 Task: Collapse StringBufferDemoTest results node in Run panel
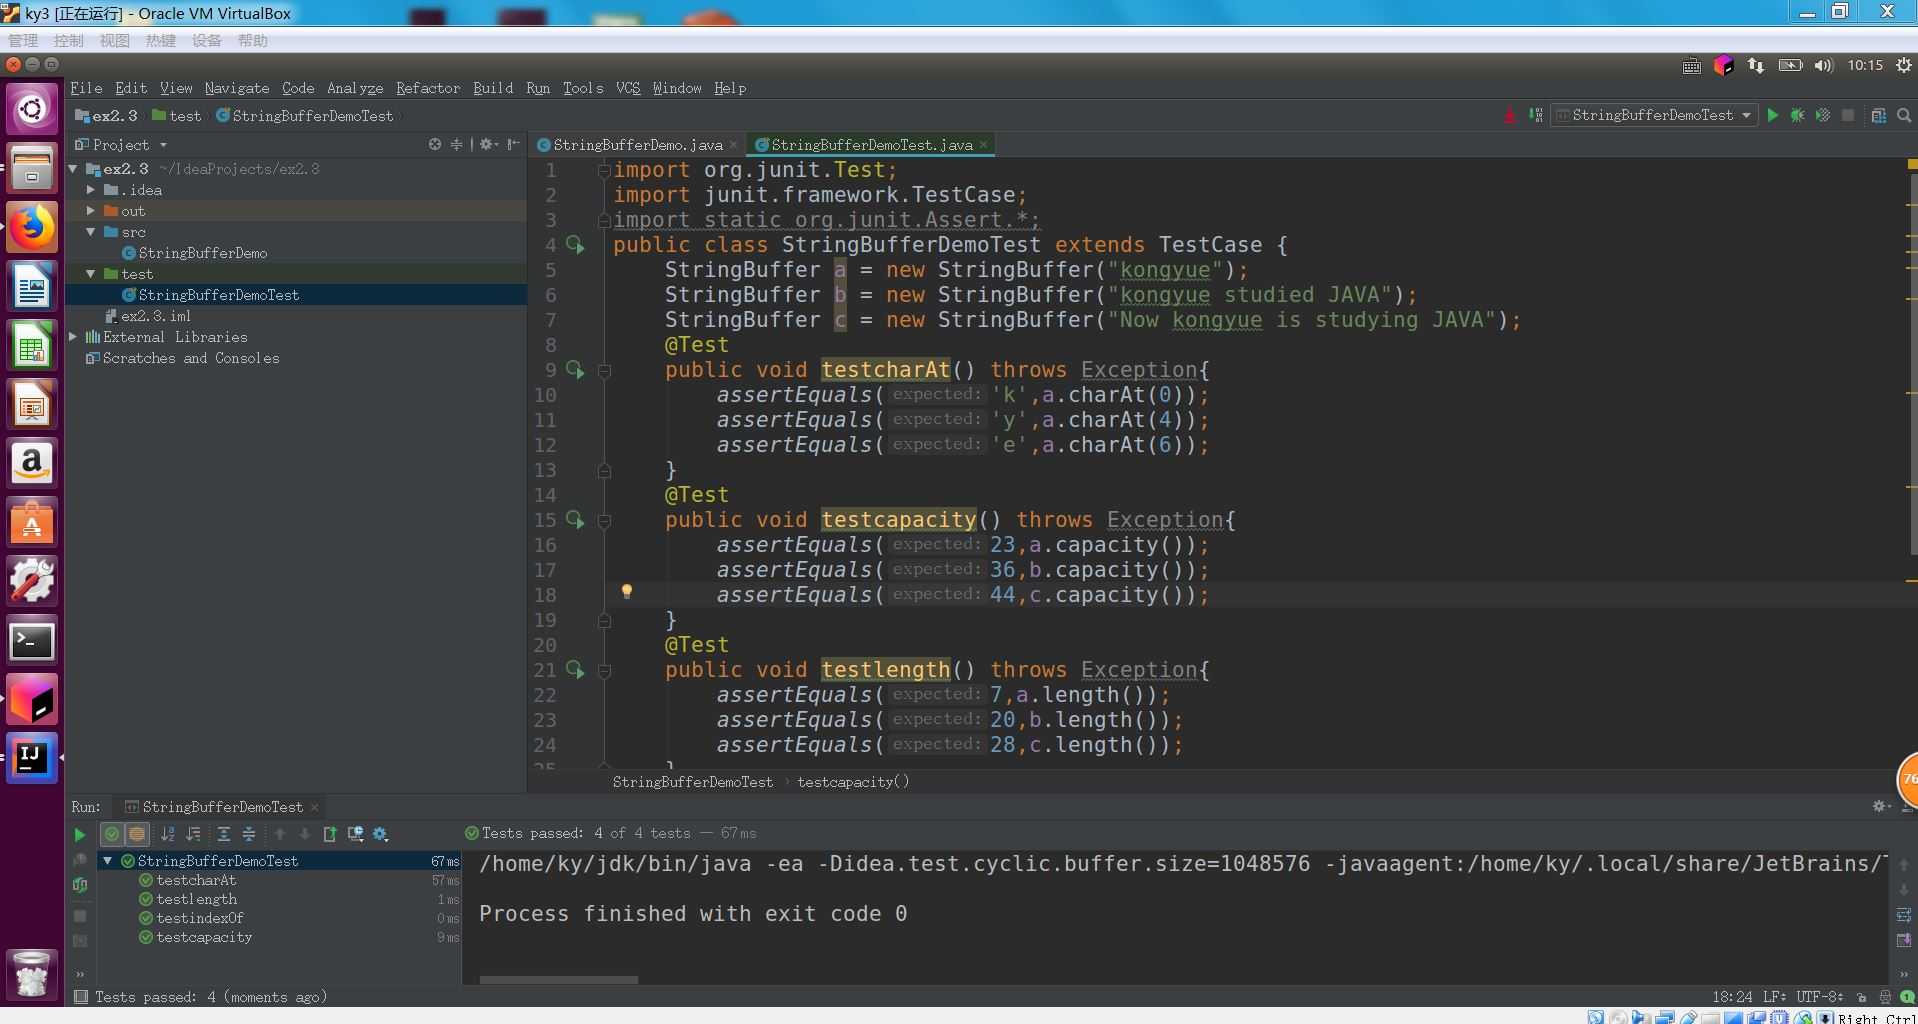pos(108,861)
